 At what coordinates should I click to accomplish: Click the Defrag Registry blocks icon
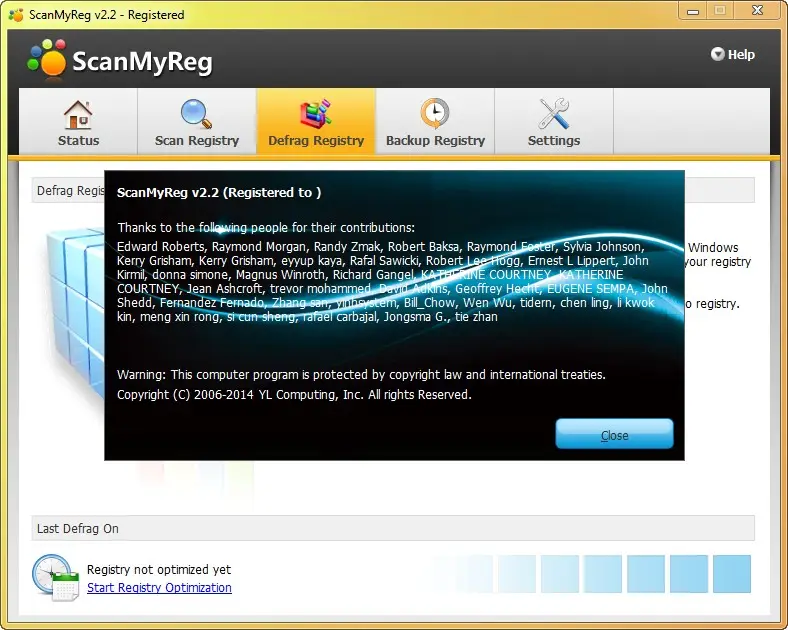[316, 114]
